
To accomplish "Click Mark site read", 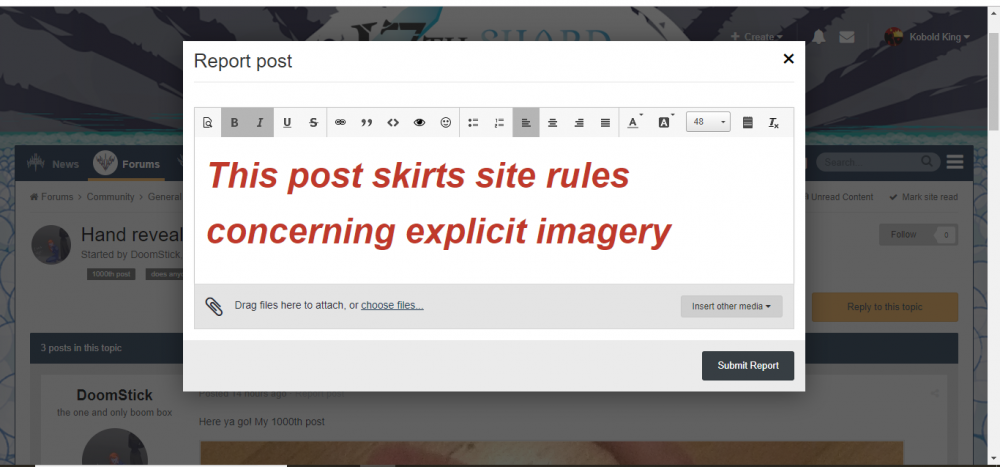I will click(923, 197).
